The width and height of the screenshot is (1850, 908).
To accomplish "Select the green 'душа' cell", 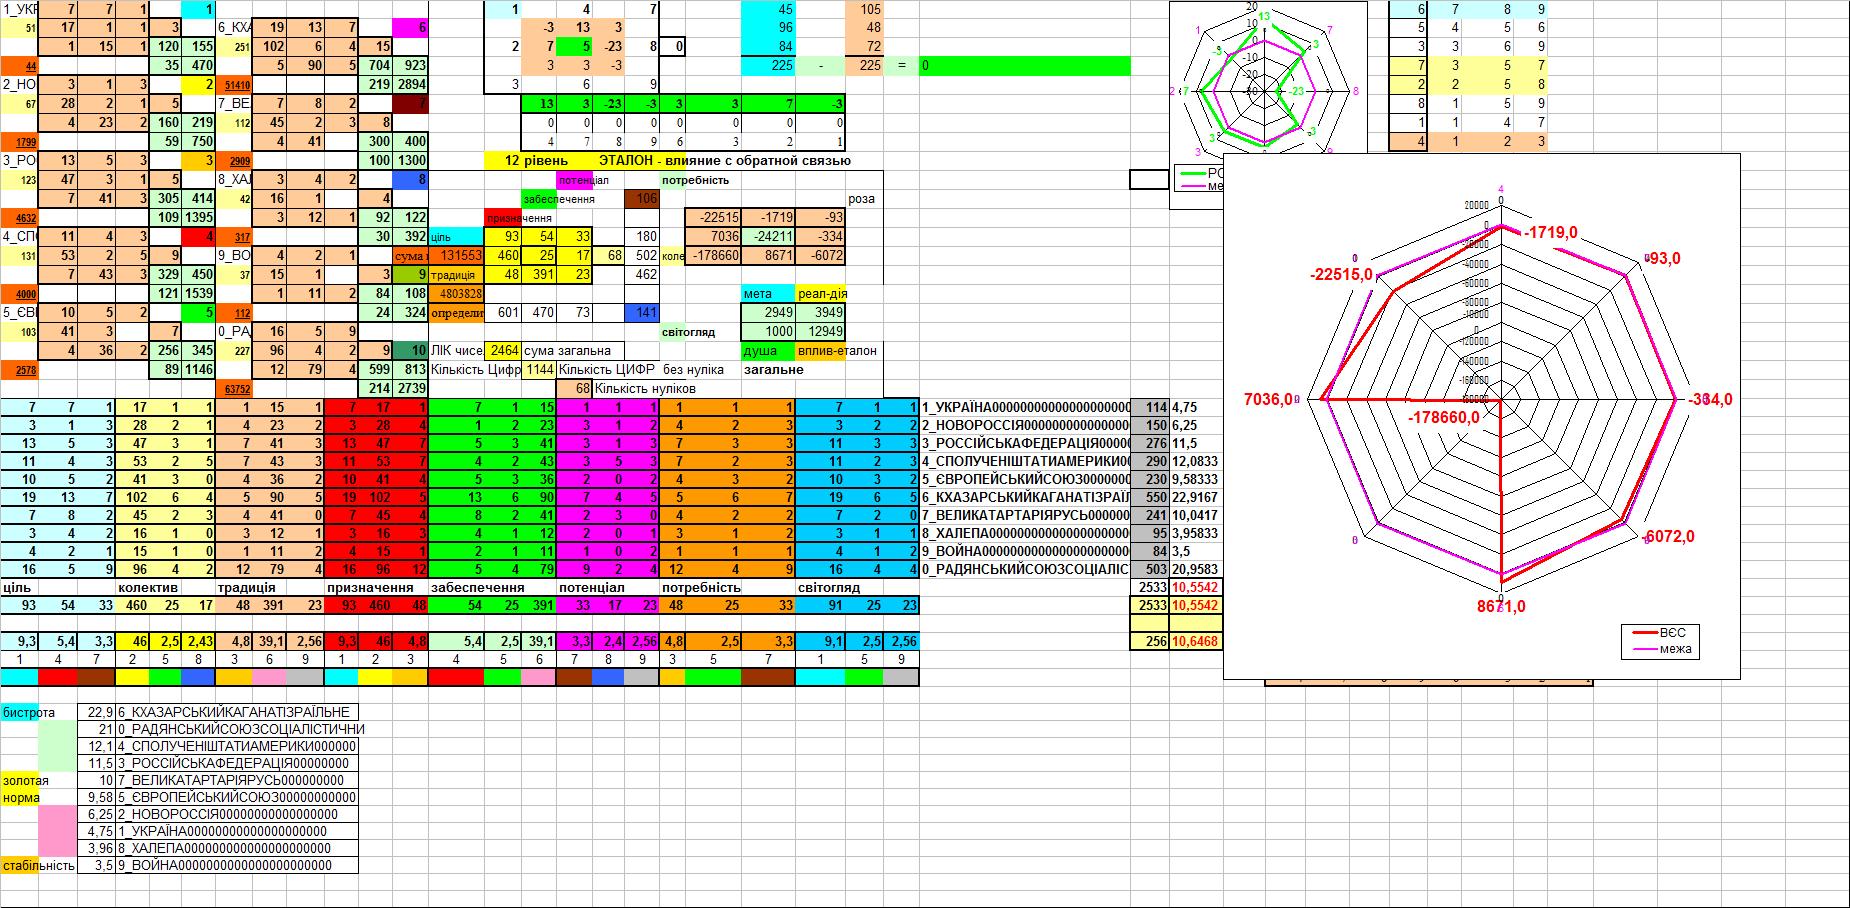I will 768,351.
